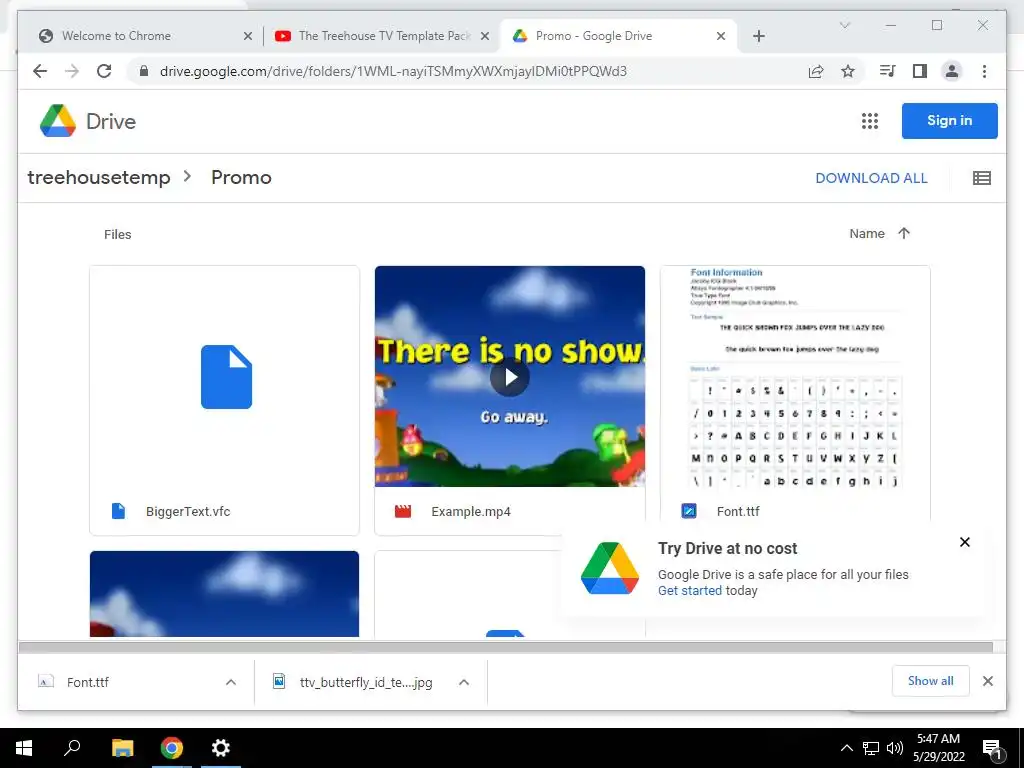Play the Example.mp4 video preview
Screen dimensions: 1024x768
click(510, 377)
